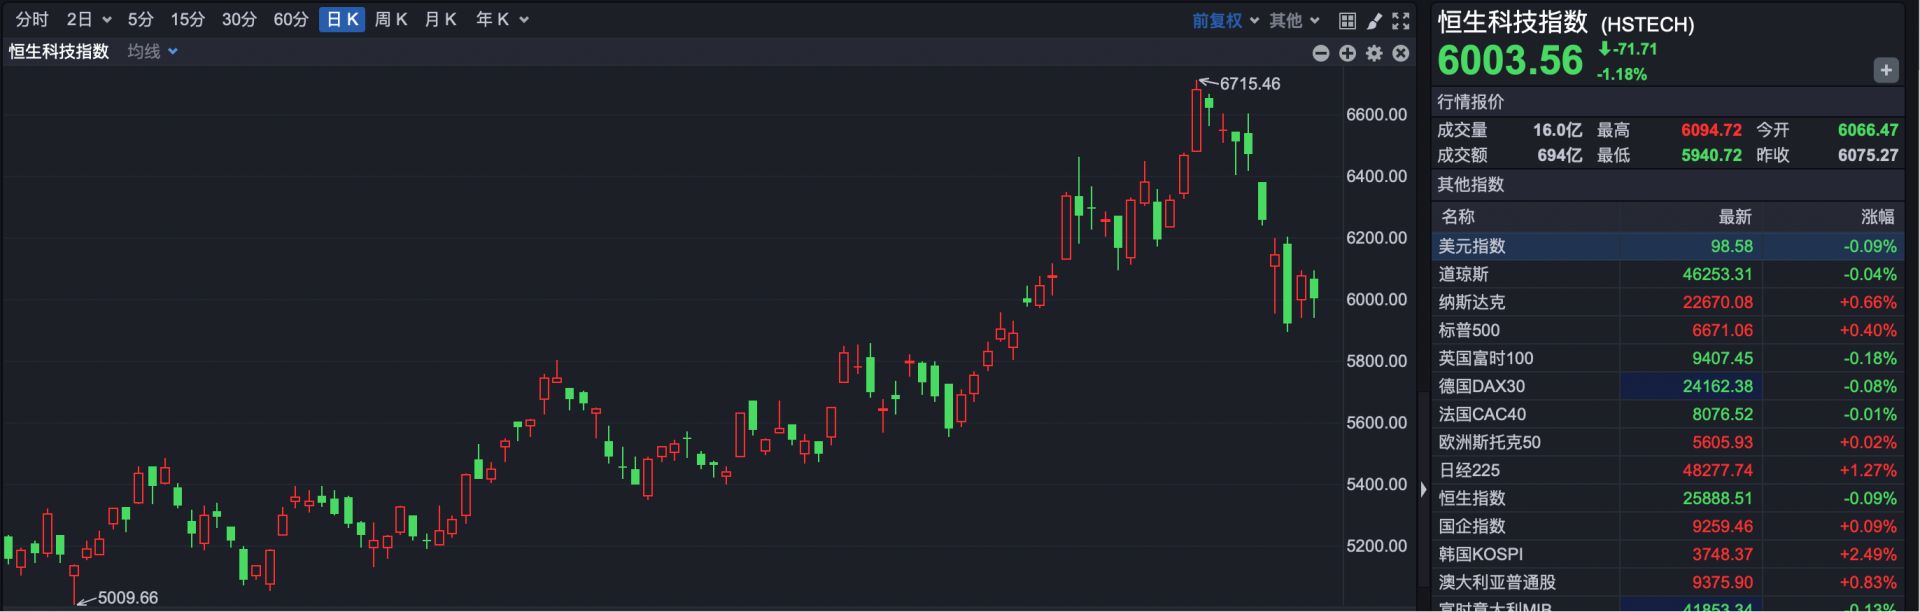Open the 均线 indicator dropdown
The height and width of the screenshot is (612, 1920).
click(x=152, y=51)
